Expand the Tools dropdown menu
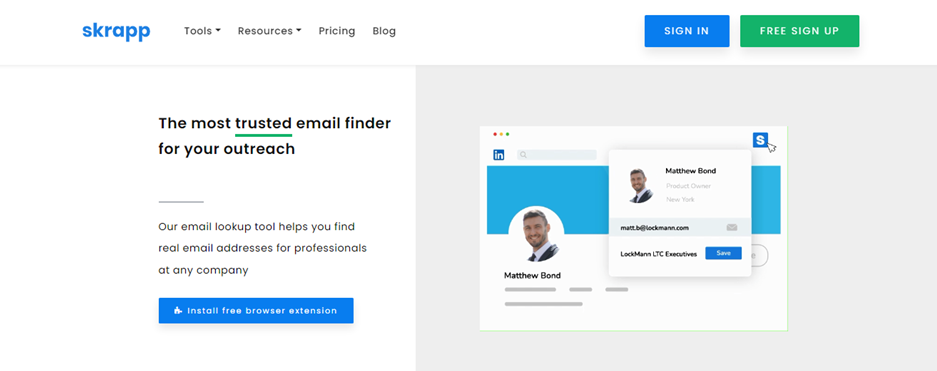The height and width of the screenshot is (371, 937). 202,31
